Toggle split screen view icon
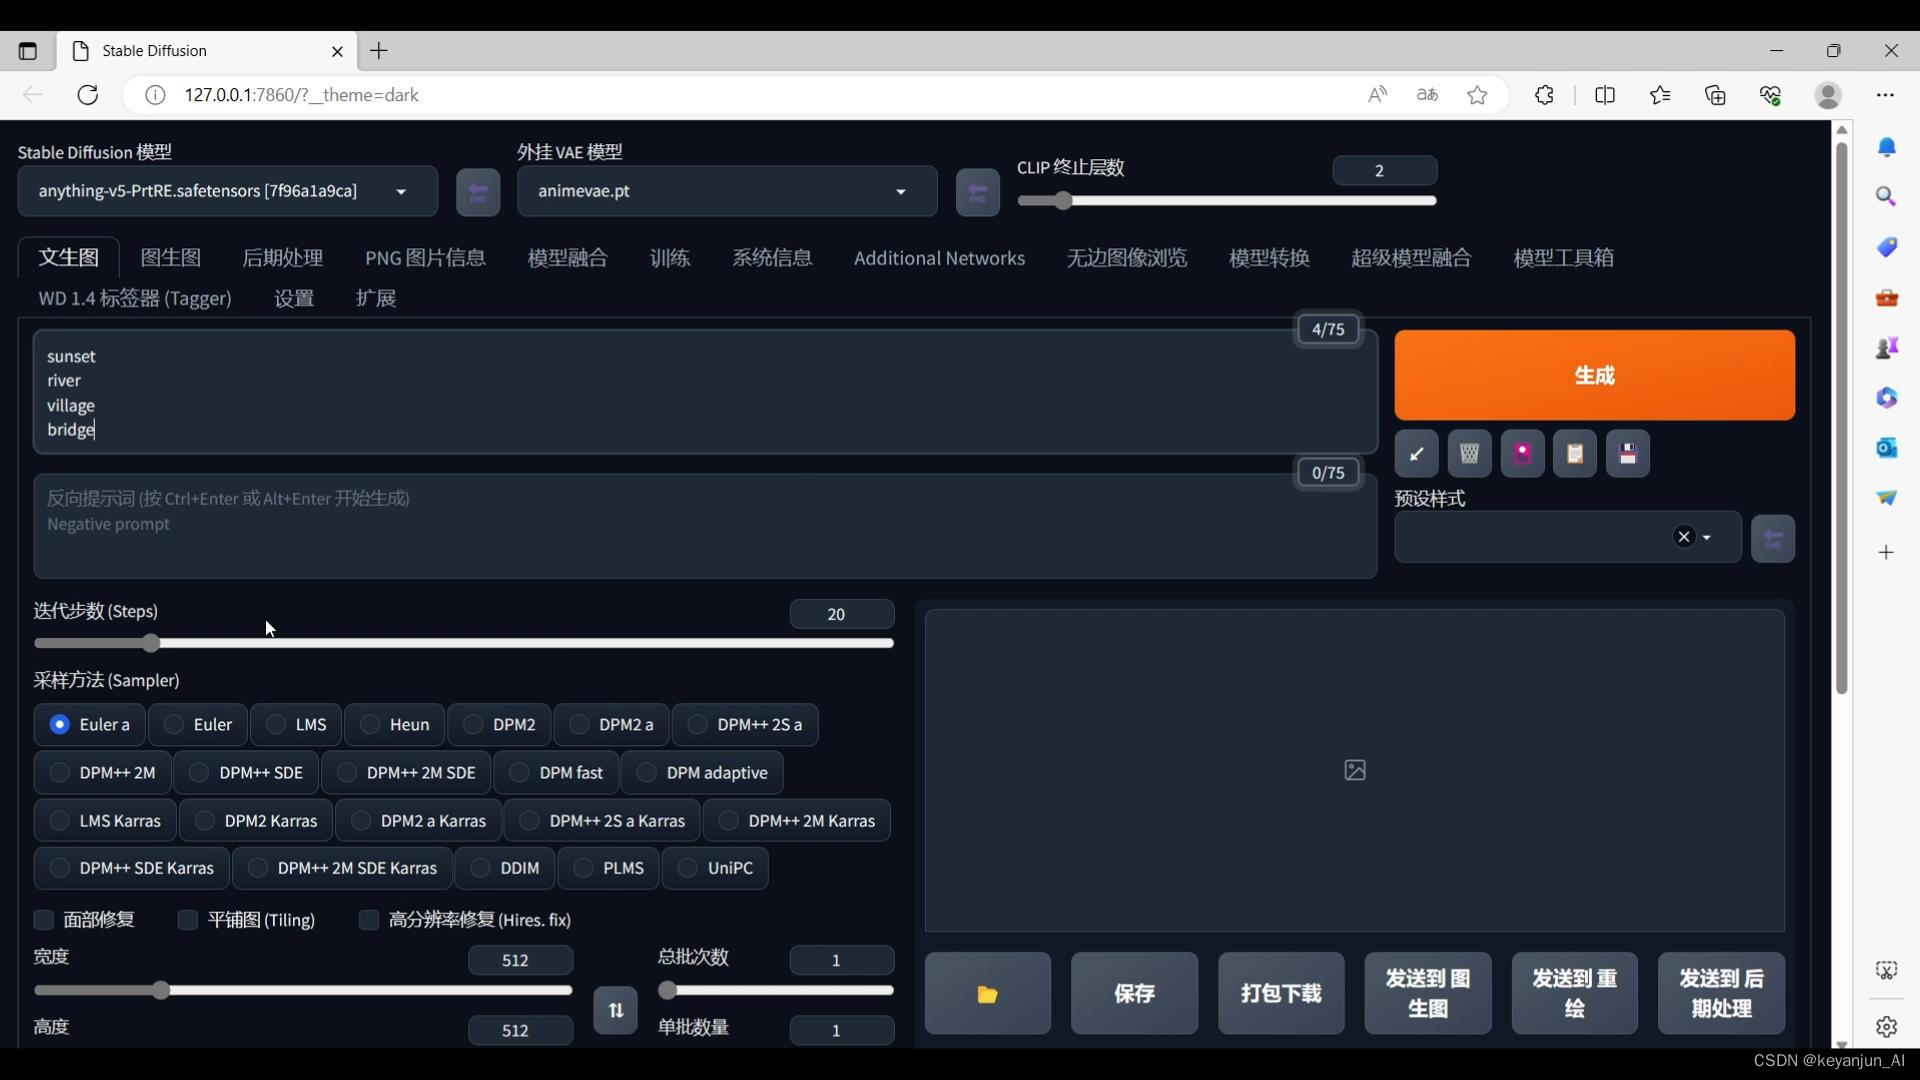 (1605, 95)
